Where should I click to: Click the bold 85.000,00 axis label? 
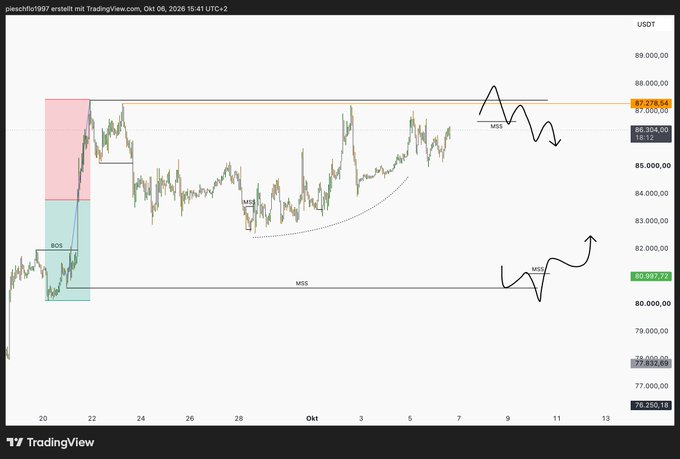pos(653,166)
